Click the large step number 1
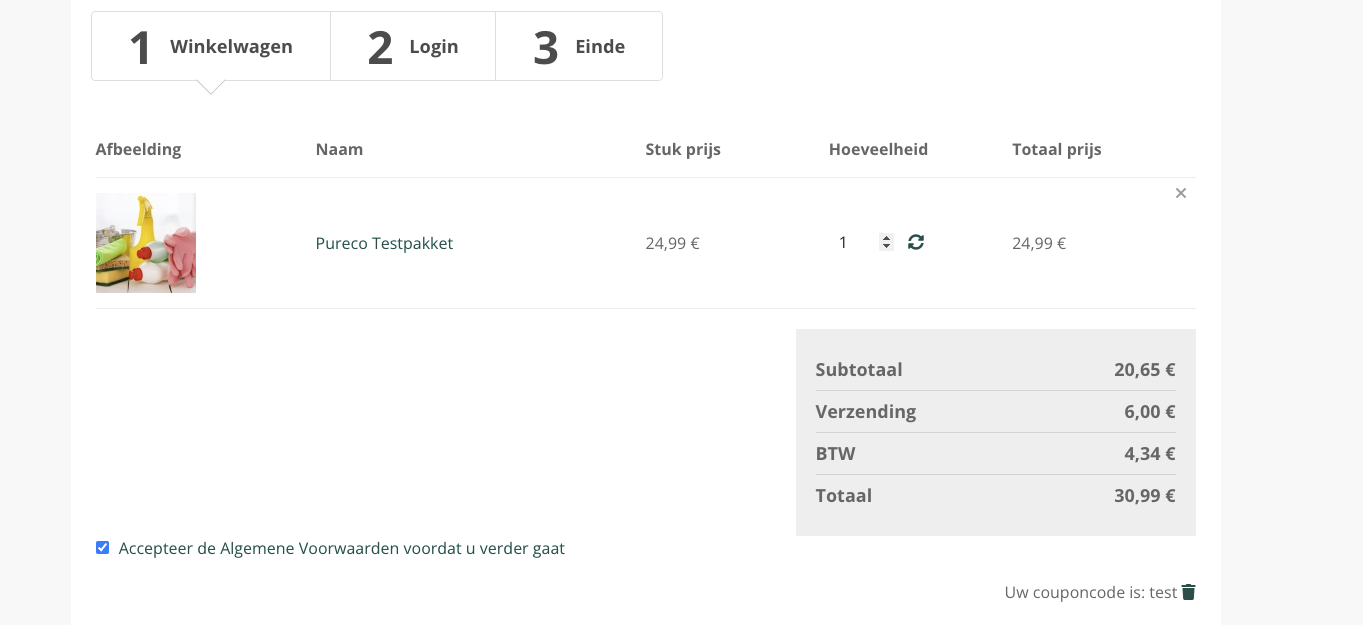Viewport: 1363px width, 625px height. point(141,47)
